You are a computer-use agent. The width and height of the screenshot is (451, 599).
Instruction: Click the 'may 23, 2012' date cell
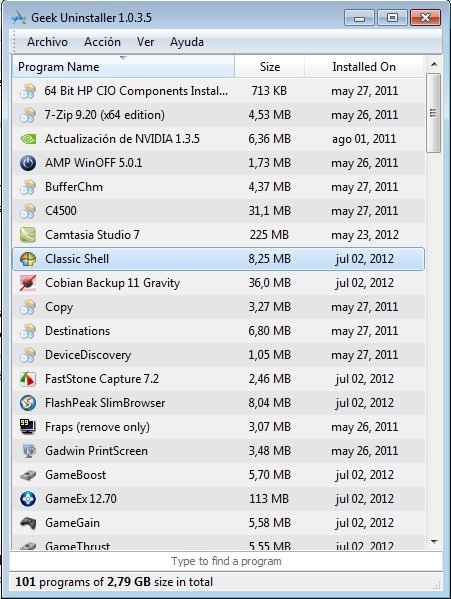click(365, 235)
